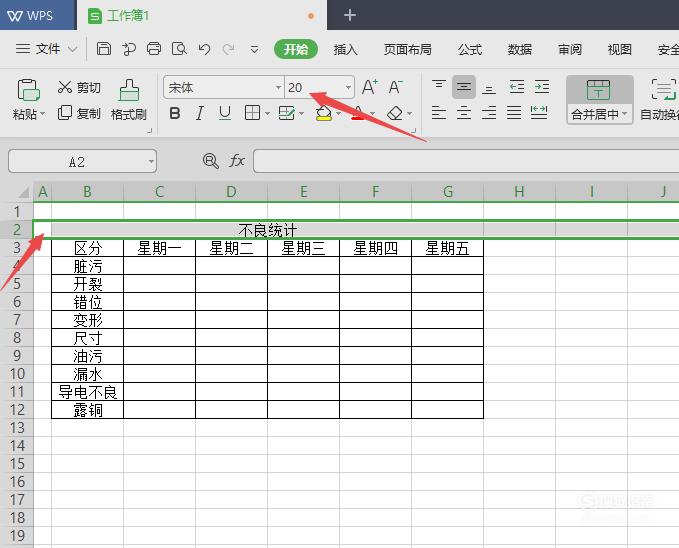Switch to the 开始 (Home) tab
The height and width of the screenshot is (548, 679).
(x=296, y=49)
